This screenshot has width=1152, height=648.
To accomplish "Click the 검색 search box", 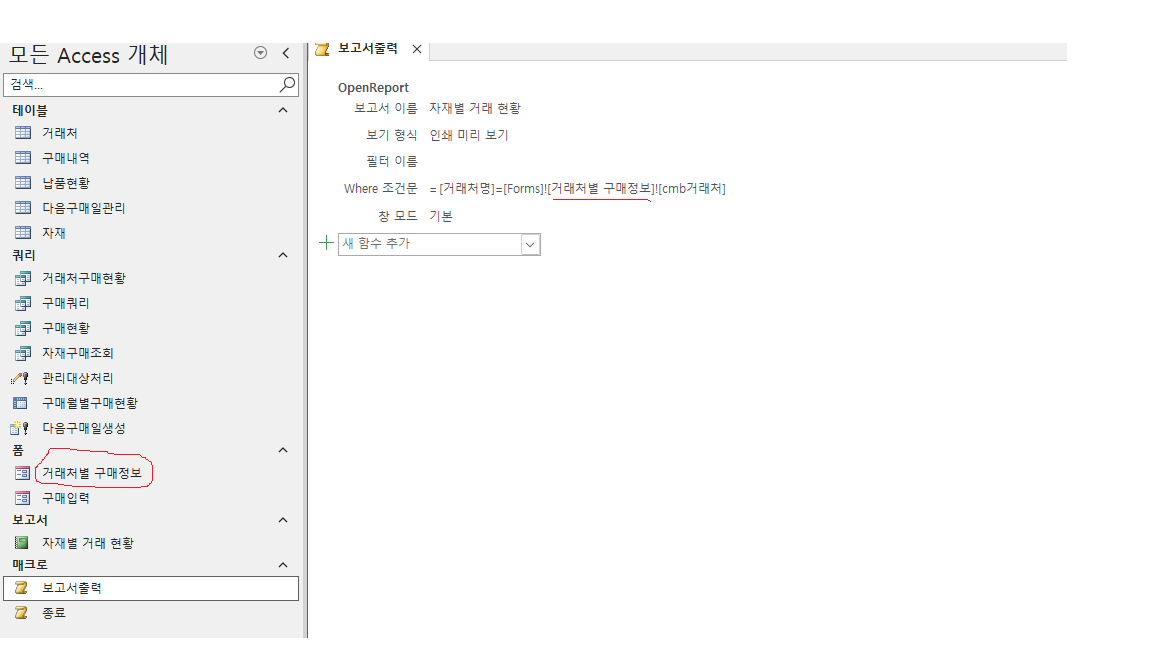I will [140, 85].
